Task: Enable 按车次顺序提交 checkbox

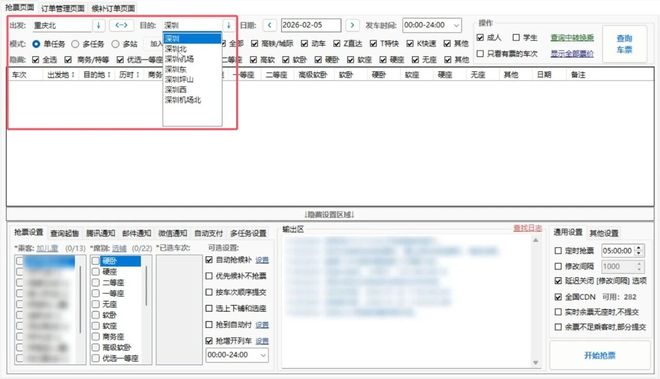Action: tap(209, 292)
